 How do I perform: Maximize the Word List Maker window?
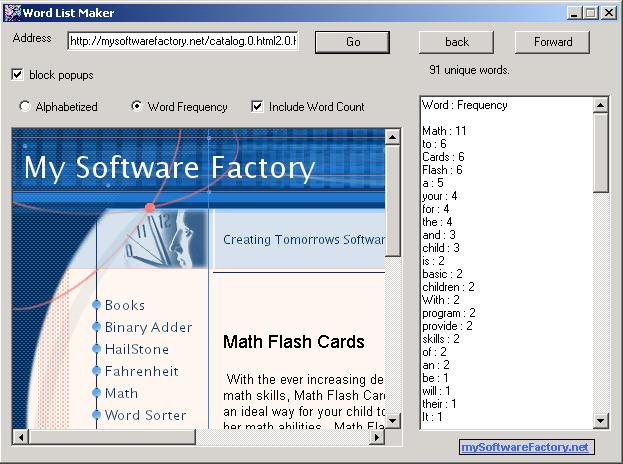[590, 13]
